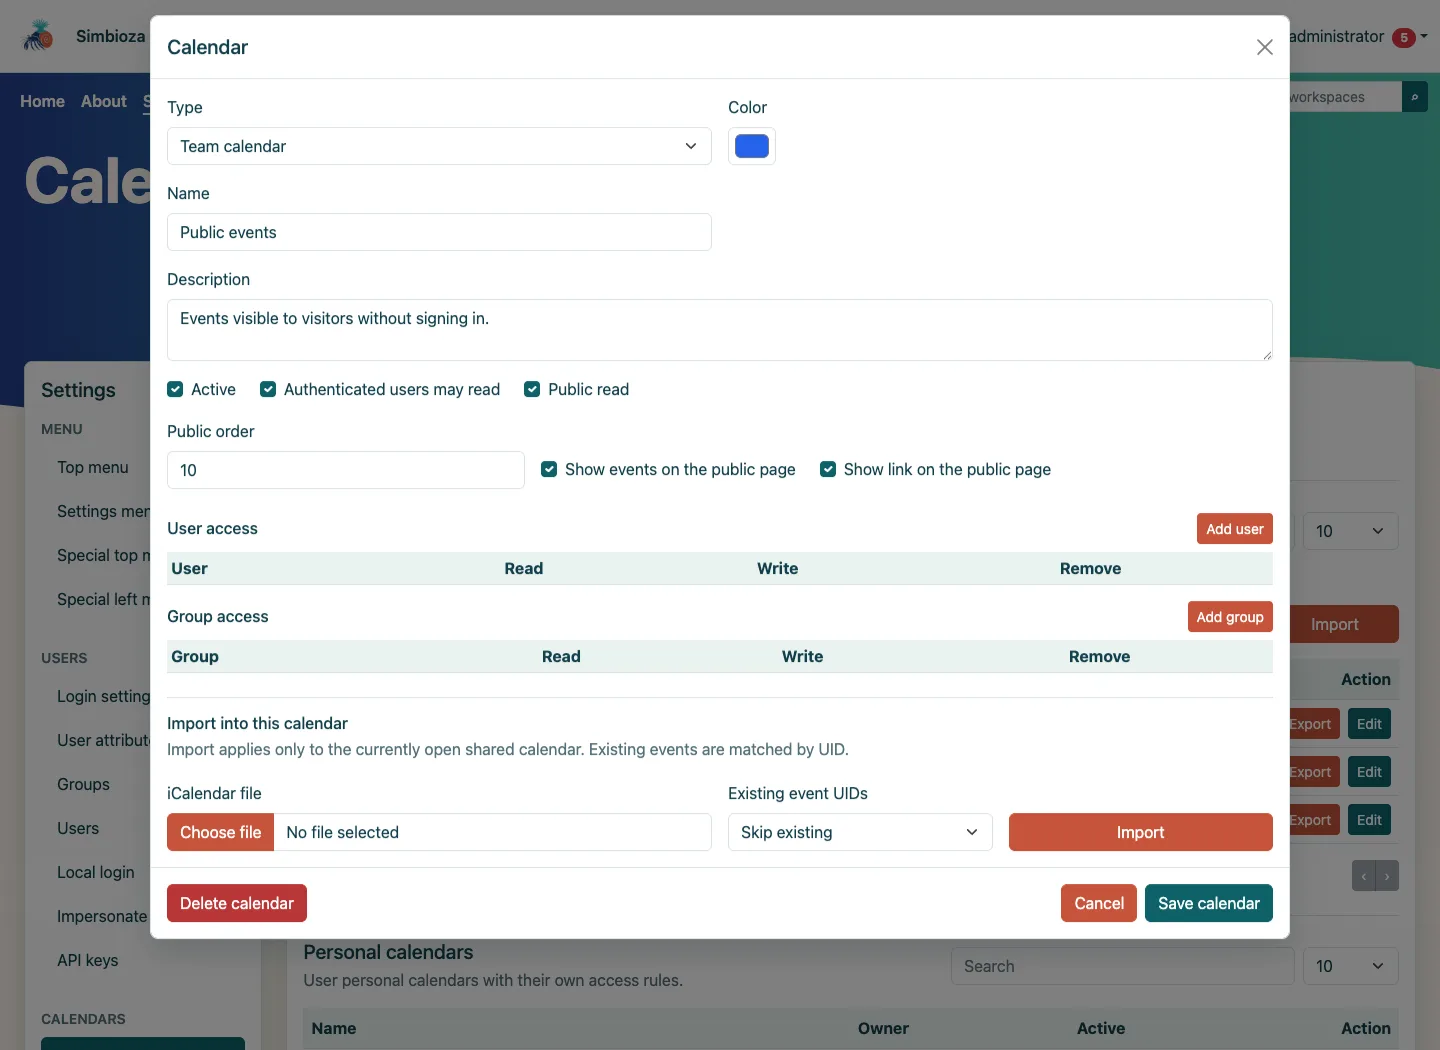
Task: Focus the Personal calendars Search field
Action: pyautogui.click(x=1123, y=966)
